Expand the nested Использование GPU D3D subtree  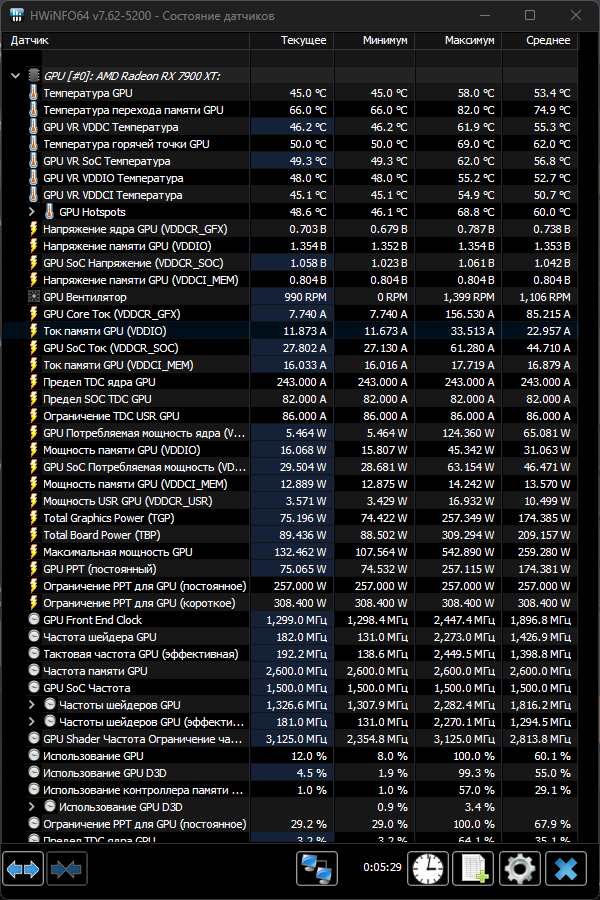(32, 806)
